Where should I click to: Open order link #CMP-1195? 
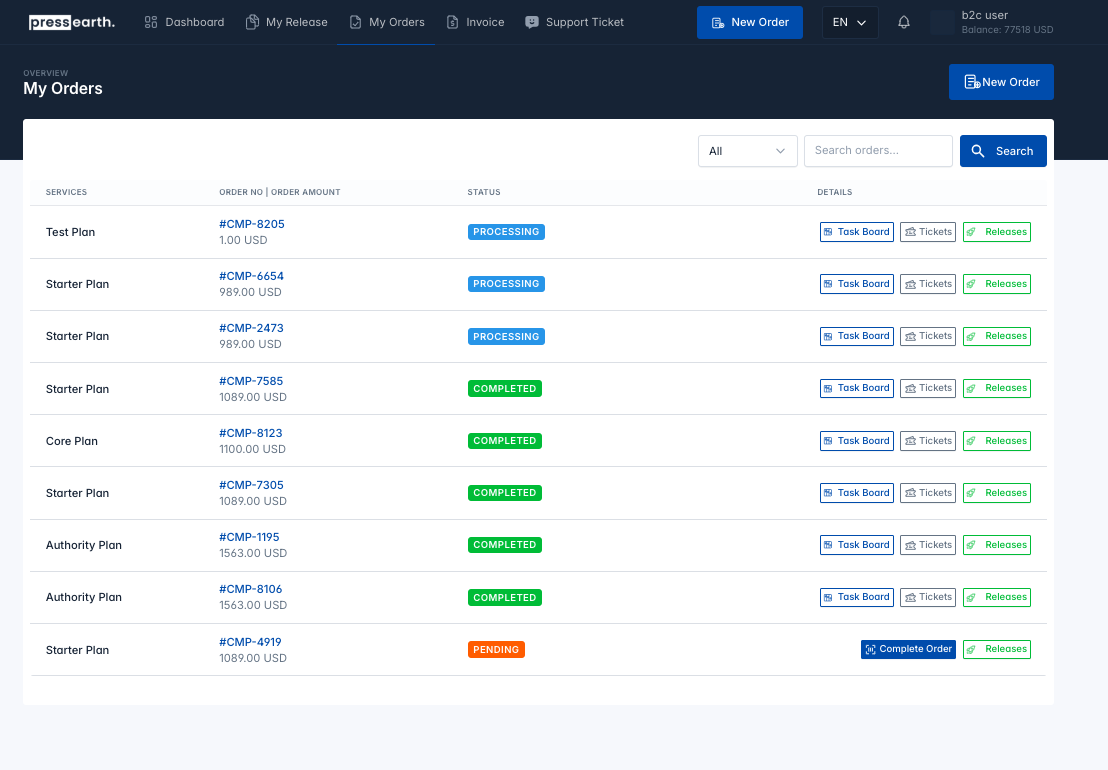pyautogui.click(x=249, y=538)
